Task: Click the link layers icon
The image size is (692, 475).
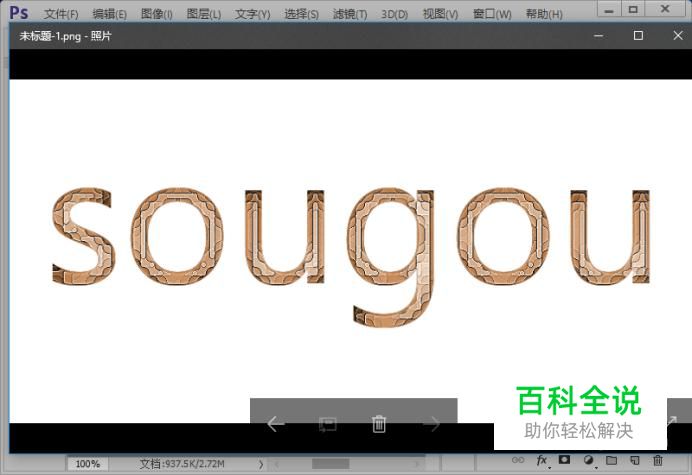Action: [518, 460]
